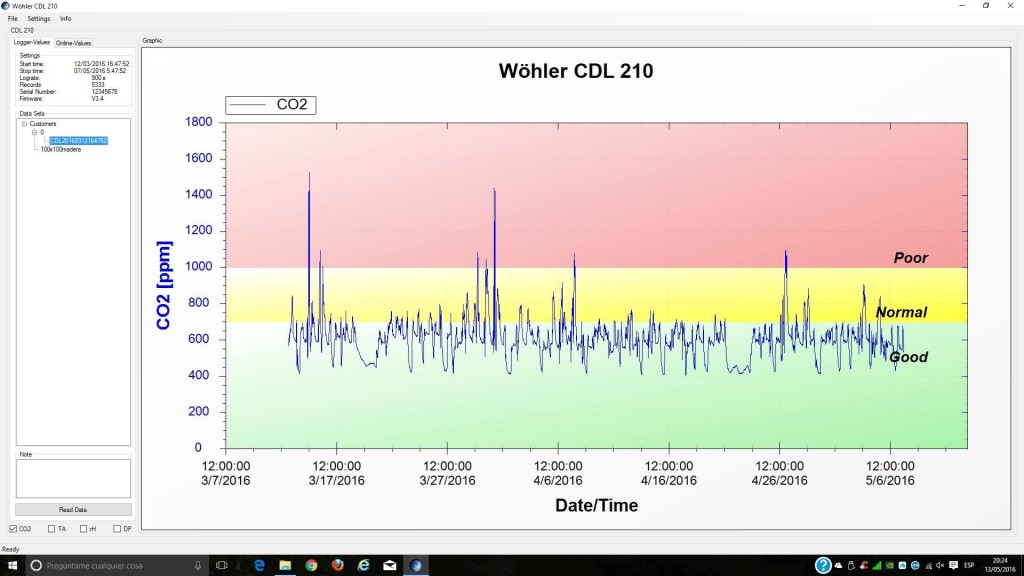This screenshot has height=576, width=1024.
Task: Enable the rH checkbox
Action: [84, 529]
